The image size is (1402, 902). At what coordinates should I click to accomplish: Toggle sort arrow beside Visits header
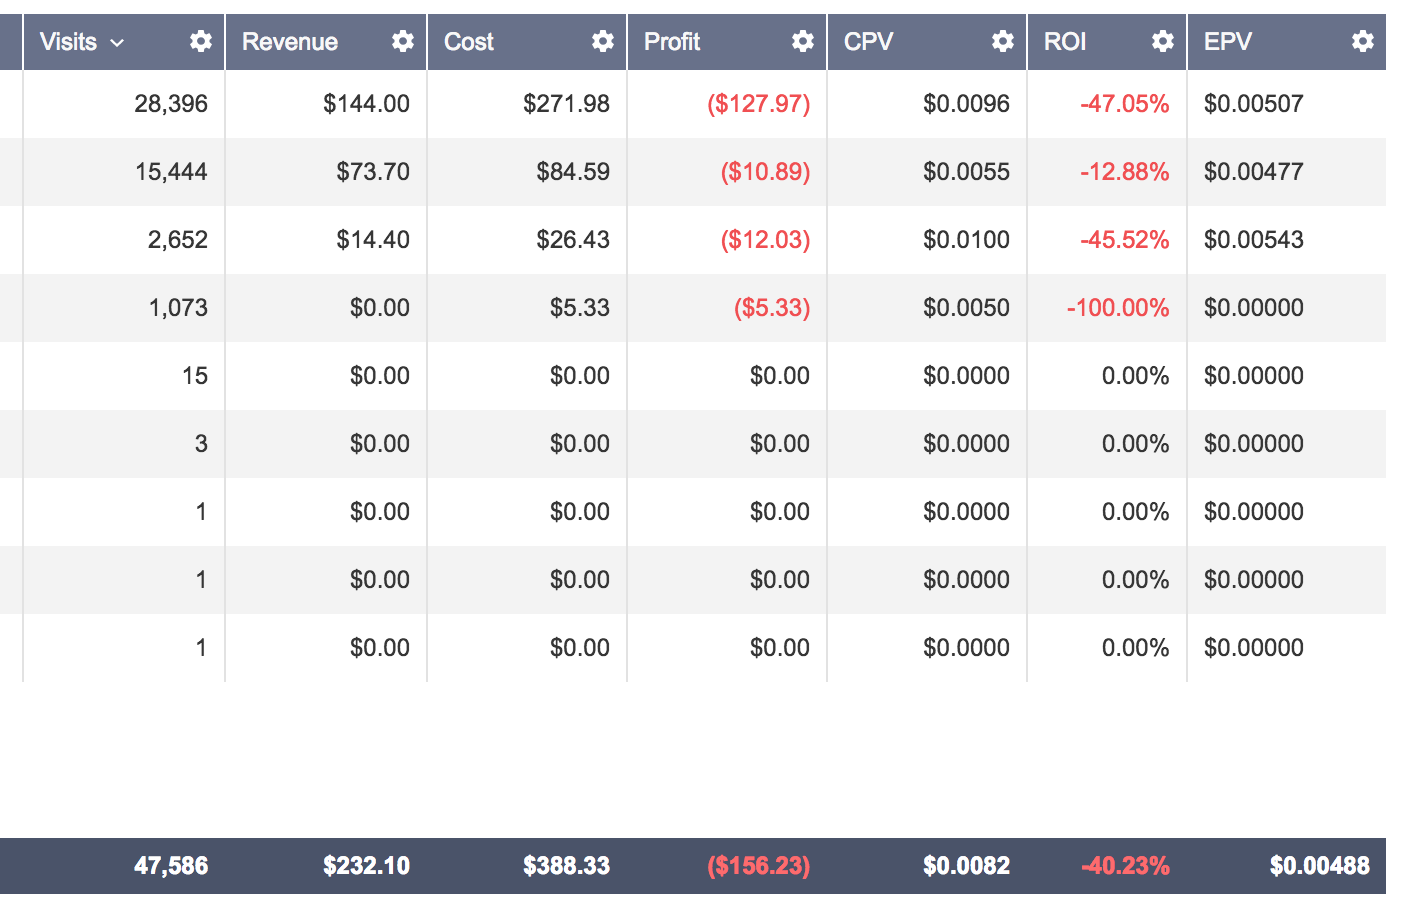117,43
